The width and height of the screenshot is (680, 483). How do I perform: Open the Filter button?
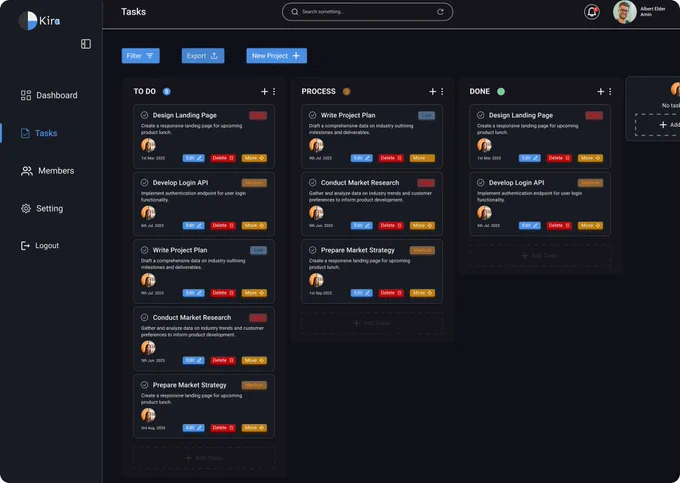(141, 55)
